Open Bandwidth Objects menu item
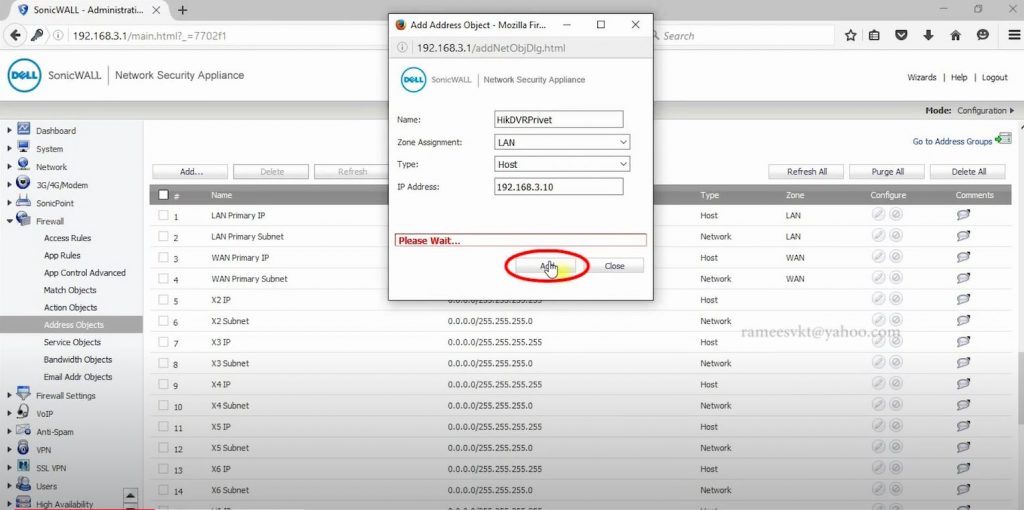 (x=78, y=359)
